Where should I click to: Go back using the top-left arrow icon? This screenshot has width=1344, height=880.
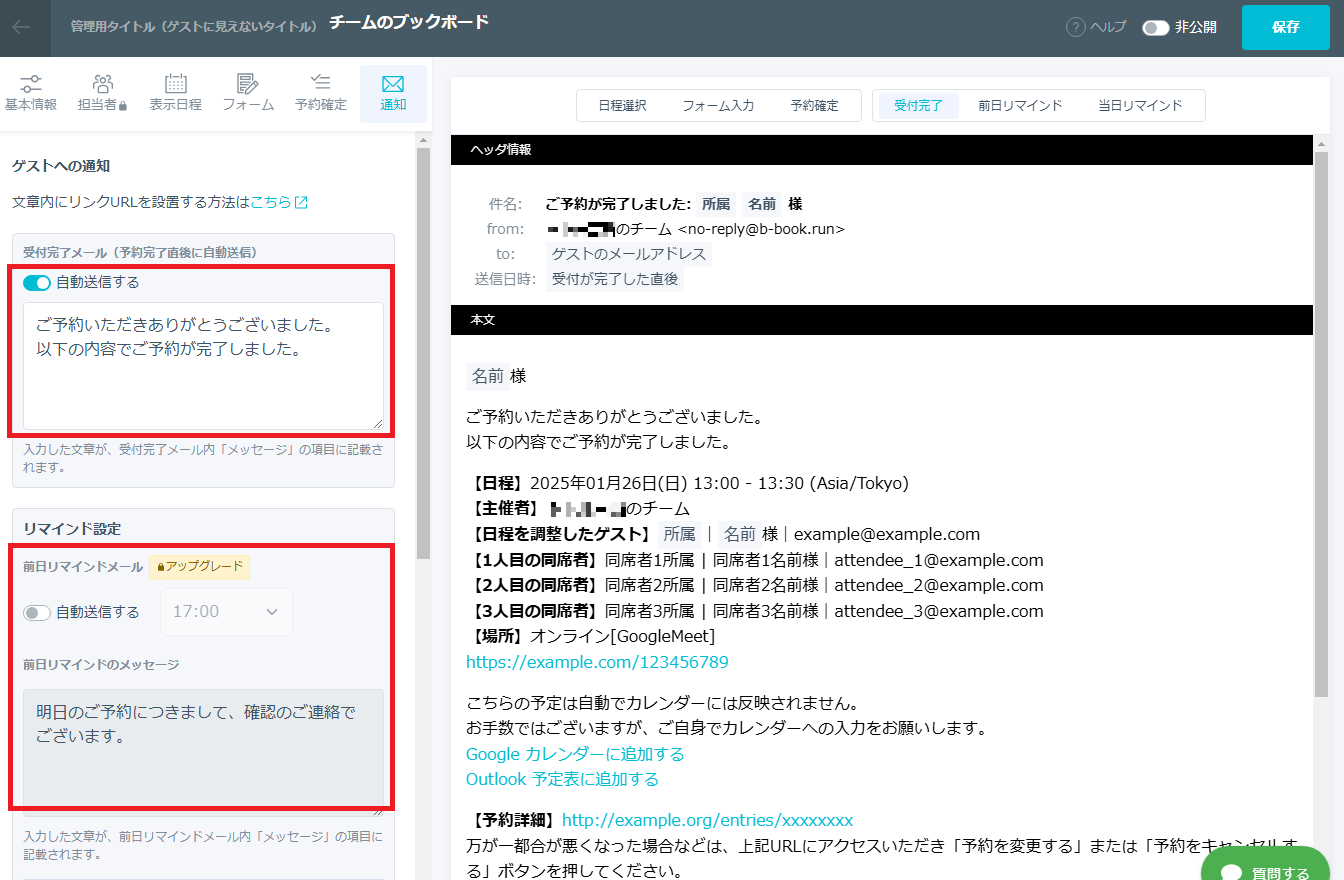click(x=22, y=28)
